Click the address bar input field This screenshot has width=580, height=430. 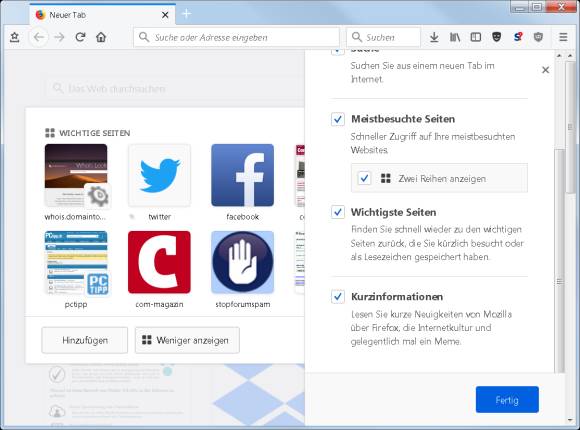pos(236,37)
